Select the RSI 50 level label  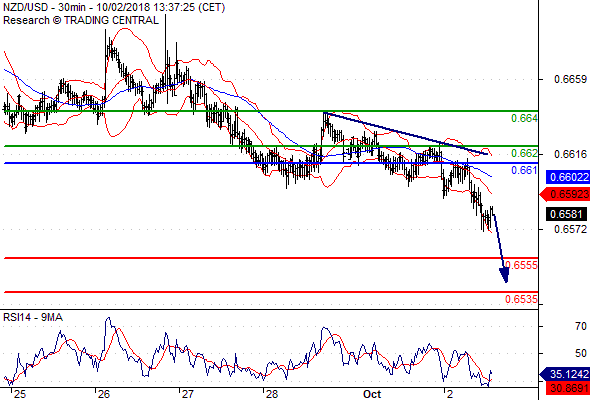(x=581, y=353)
